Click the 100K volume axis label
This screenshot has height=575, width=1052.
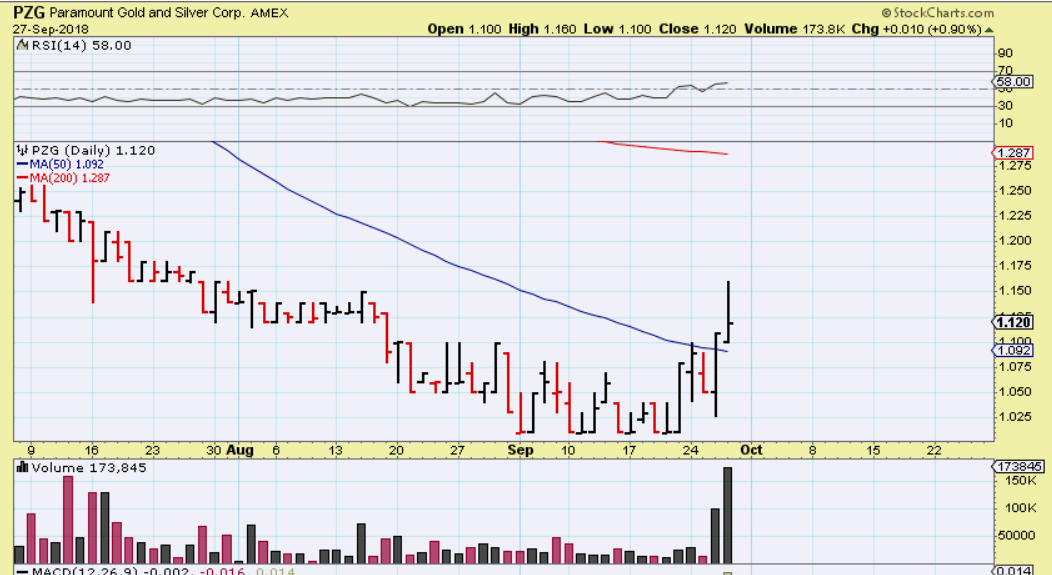[1020, 508]
